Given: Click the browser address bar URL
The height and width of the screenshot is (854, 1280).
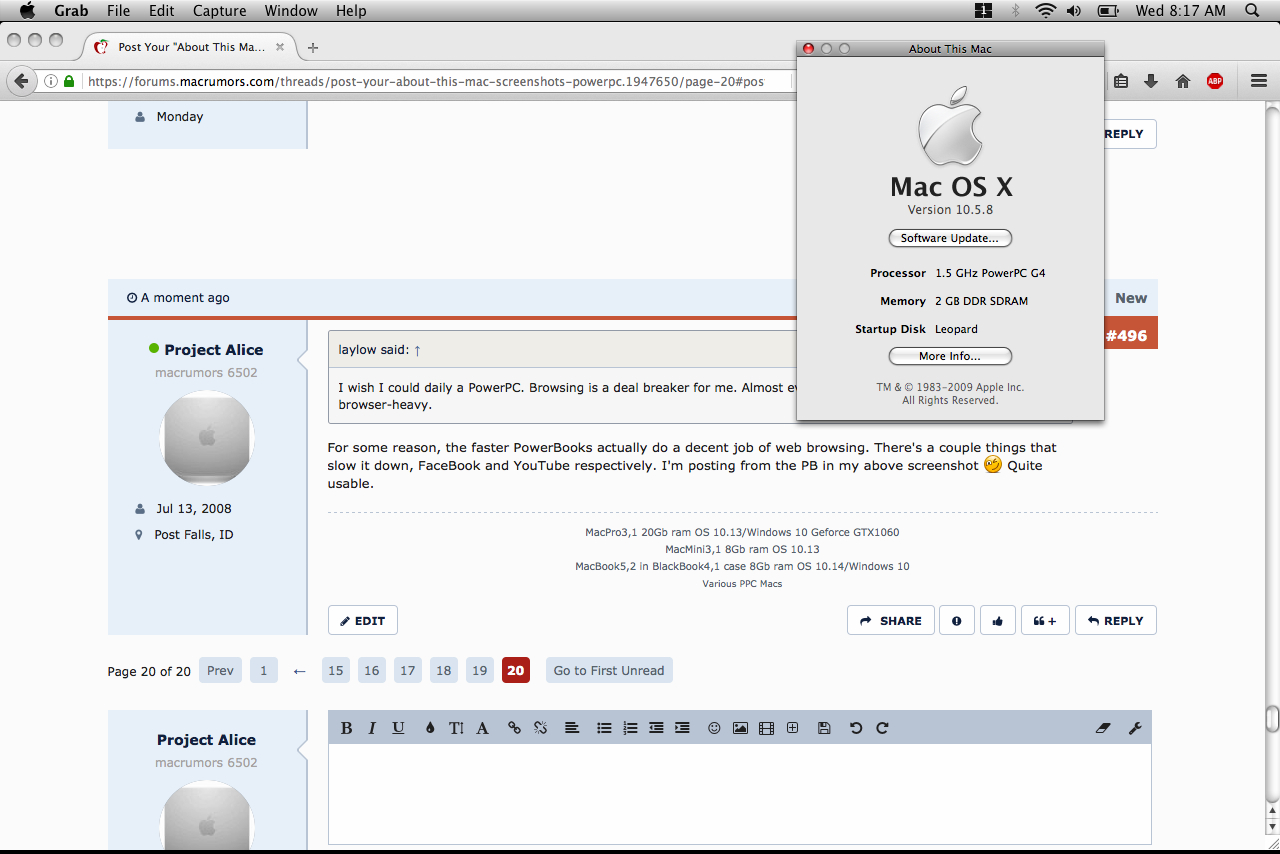Looking at the screenshot, I should point(425,81).
